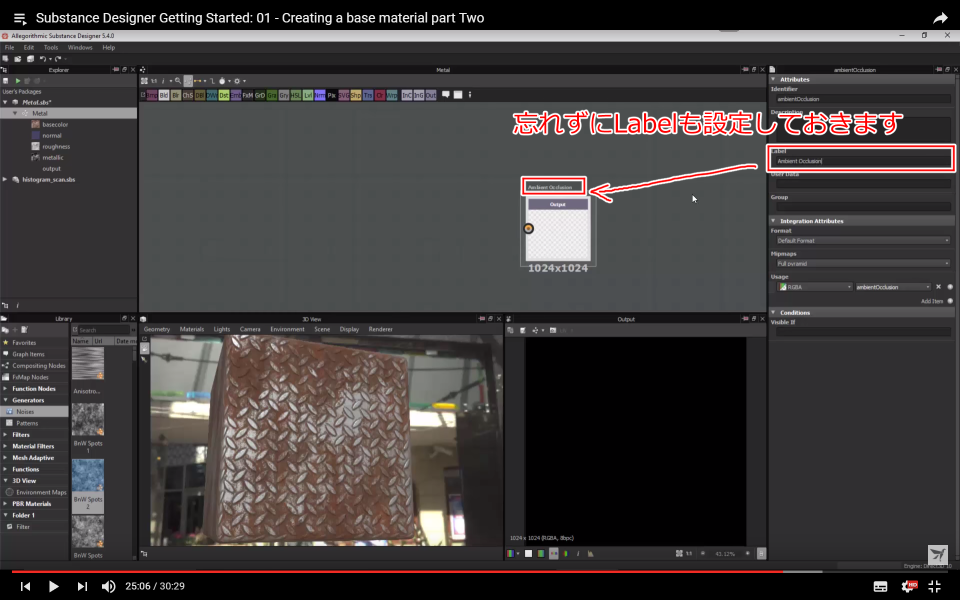Select Noises under Generators
The height and width of the screenshot is (600, 960).
(x=34, y=411)
